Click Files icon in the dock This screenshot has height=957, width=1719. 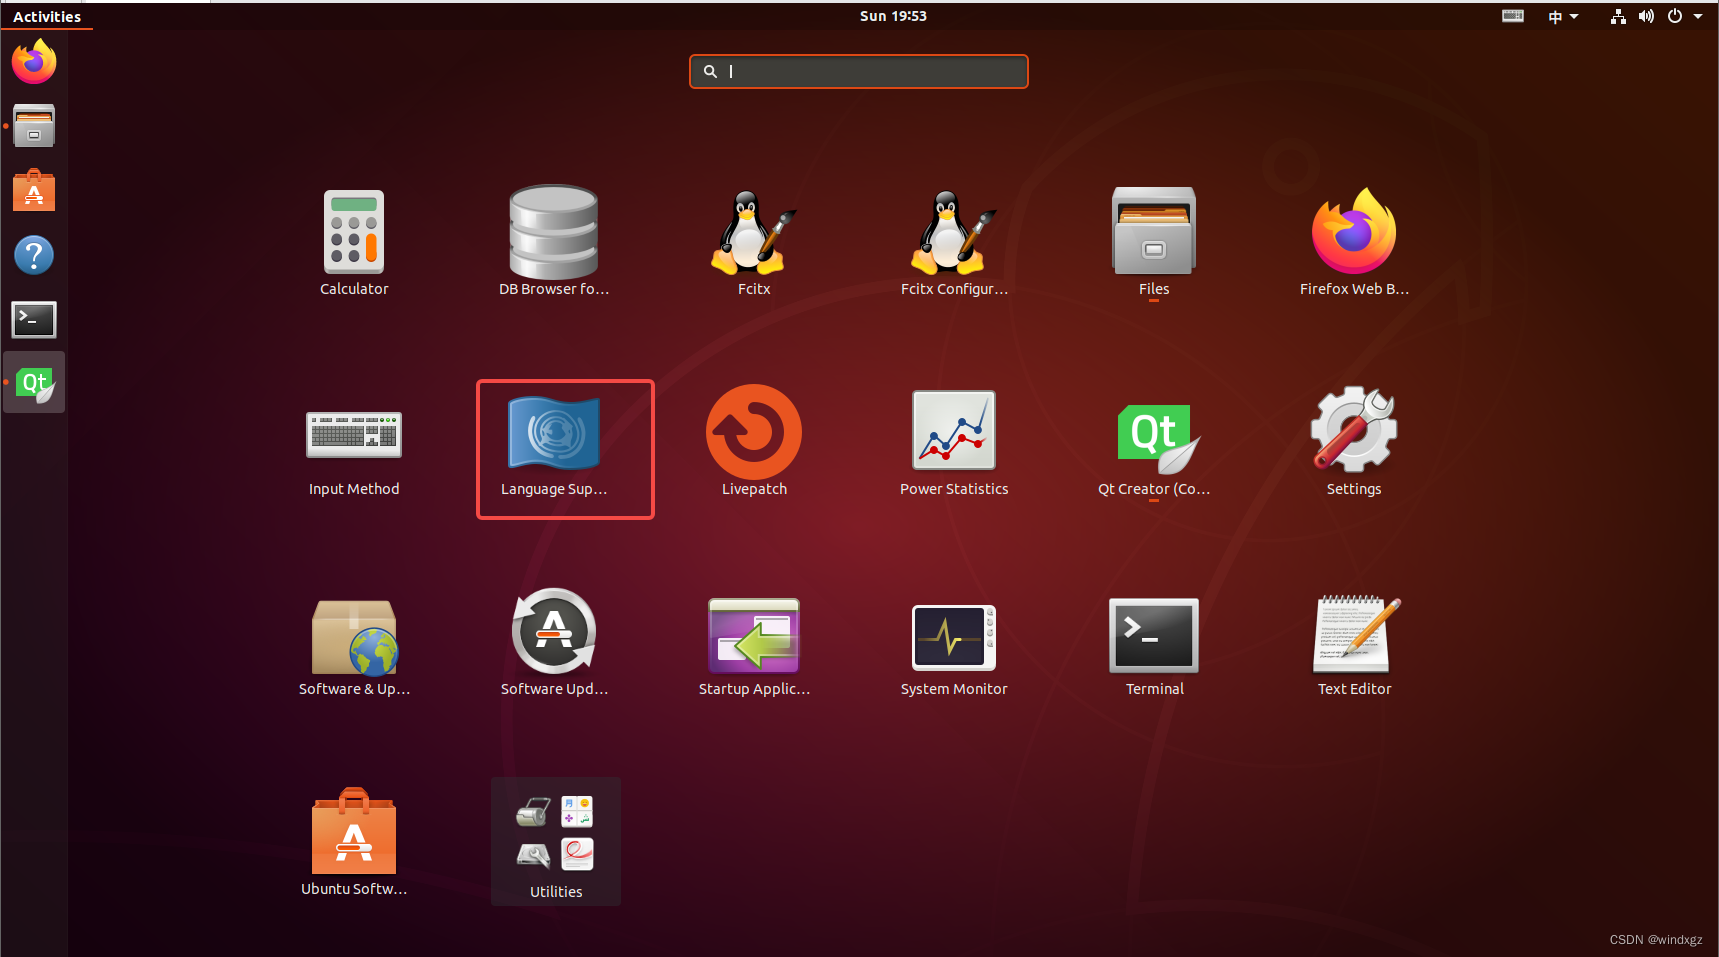34,126
